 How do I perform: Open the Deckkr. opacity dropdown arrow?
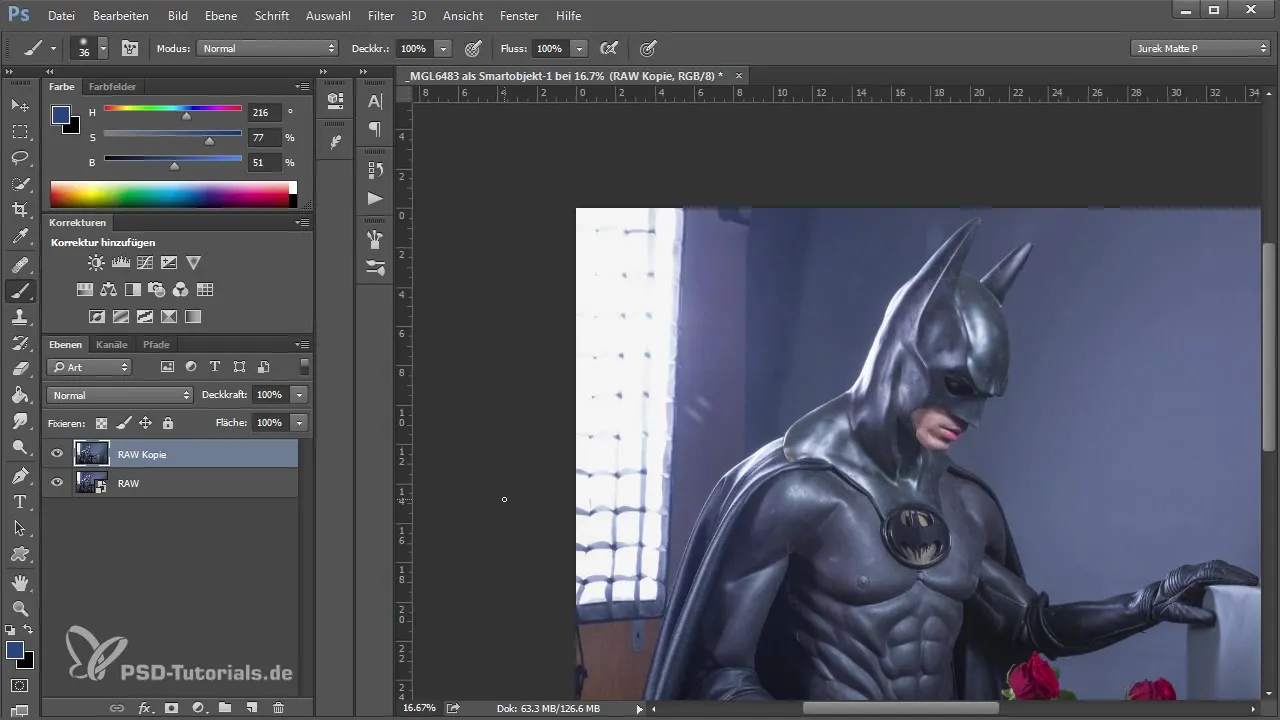[443, 48]
